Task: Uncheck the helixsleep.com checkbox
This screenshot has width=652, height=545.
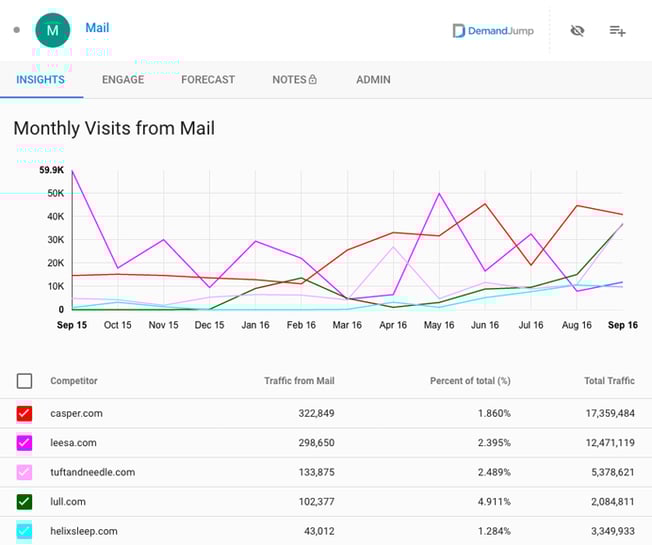Action: [x=24, y=531]
